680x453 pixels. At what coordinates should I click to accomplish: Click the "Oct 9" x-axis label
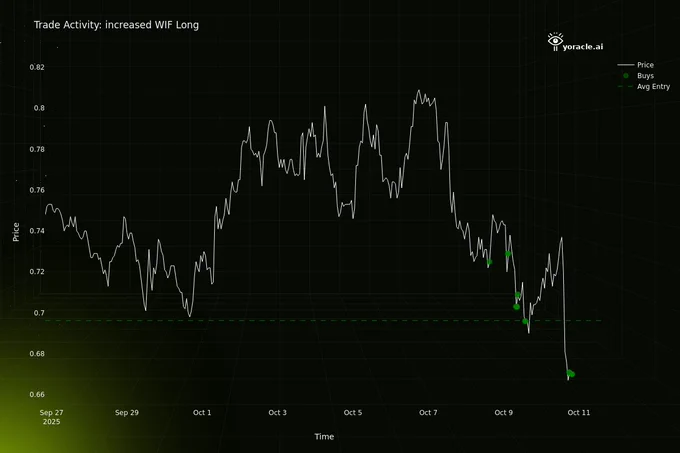[x=503, y=413]
